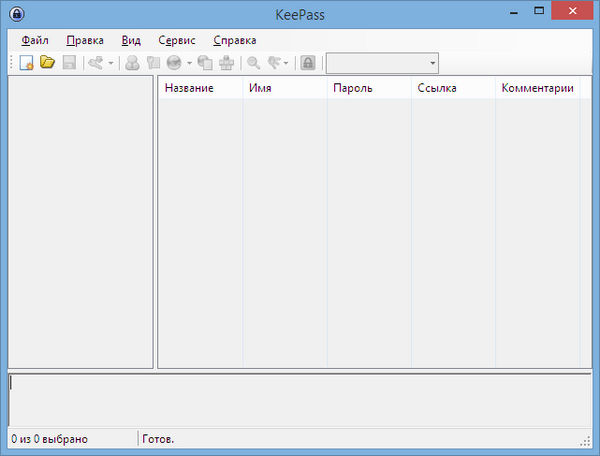600x456 pixels.
Task: Lock workspace using the padlock icon
Action: (308, 63)
